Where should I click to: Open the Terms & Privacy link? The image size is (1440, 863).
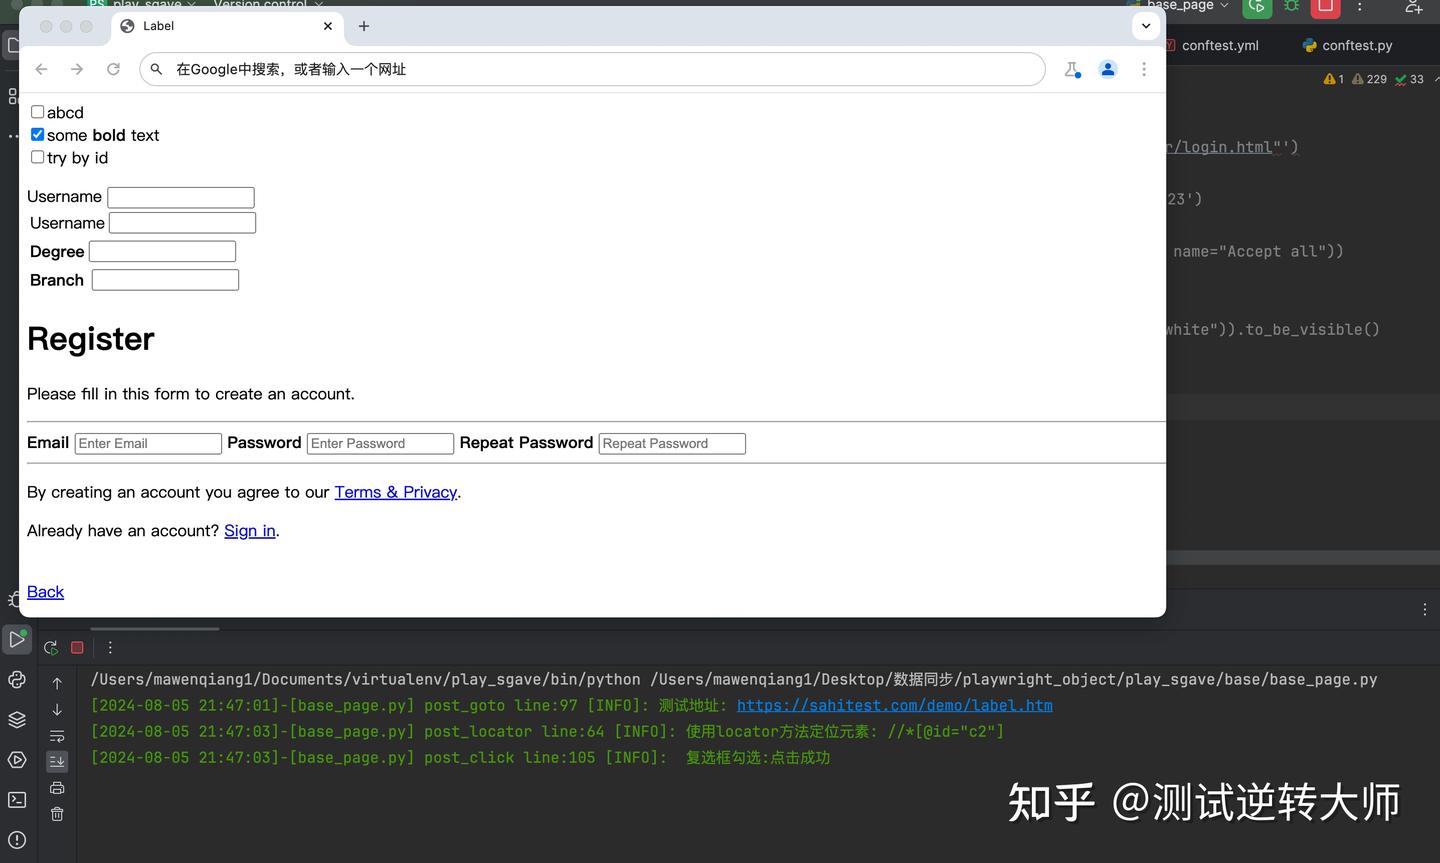coord(395,492)
